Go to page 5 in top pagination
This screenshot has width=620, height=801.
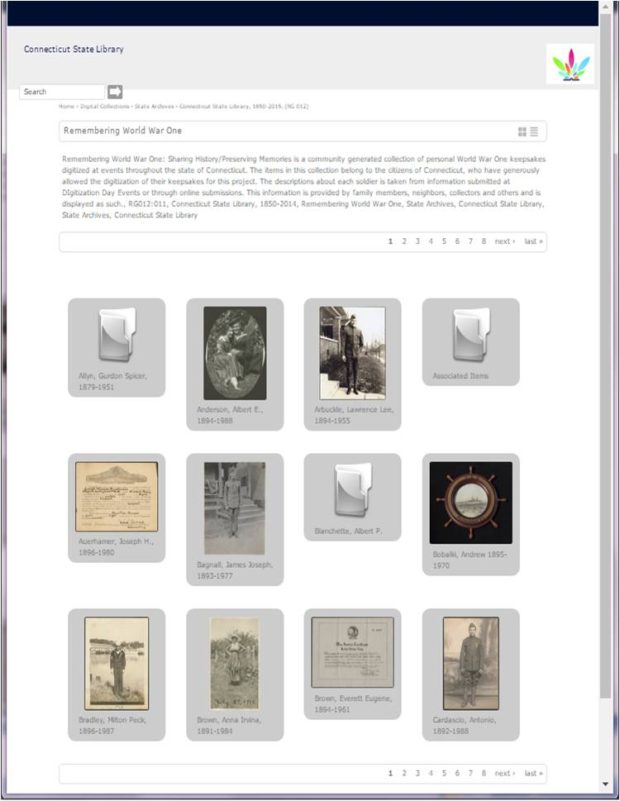tap(444, 241)
